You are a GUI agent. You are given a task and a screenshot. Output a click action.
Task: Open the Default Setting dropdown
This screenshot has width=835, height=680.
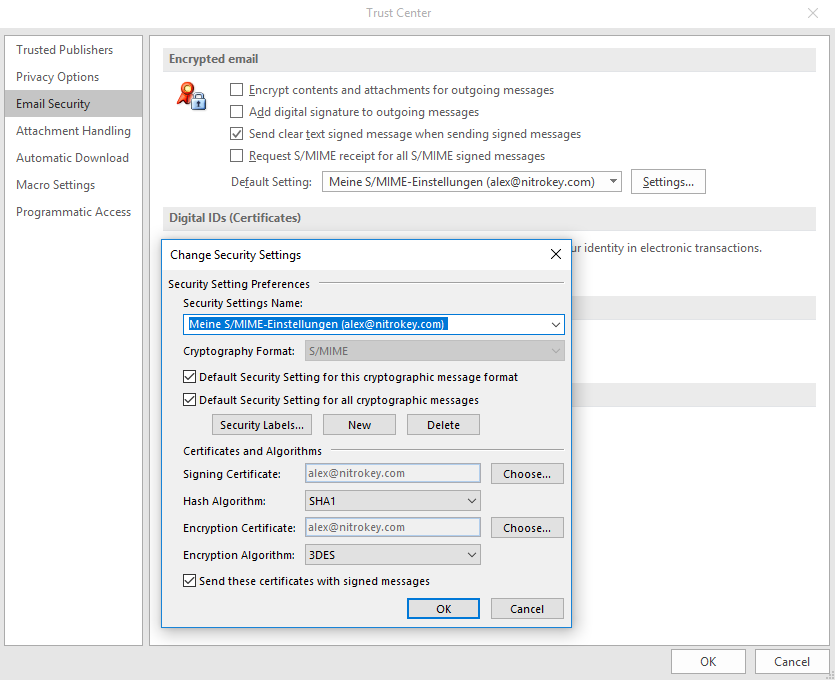(x=612, y=182)
